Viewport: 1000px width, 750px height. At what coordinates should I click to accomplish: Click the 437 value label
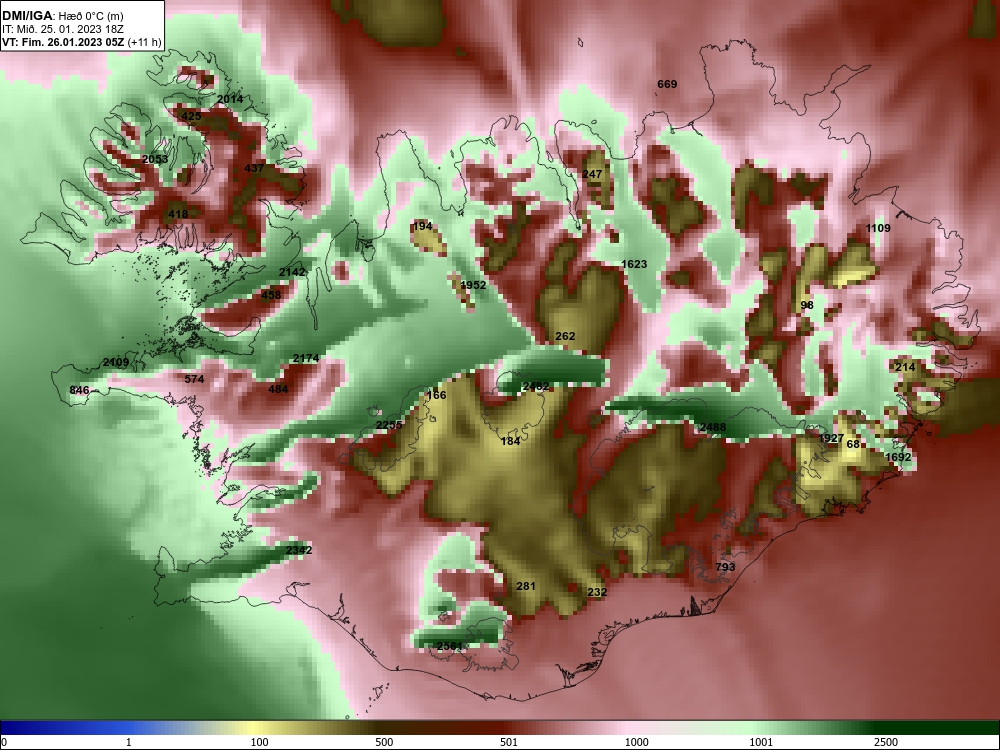click(x=254, y=168)
